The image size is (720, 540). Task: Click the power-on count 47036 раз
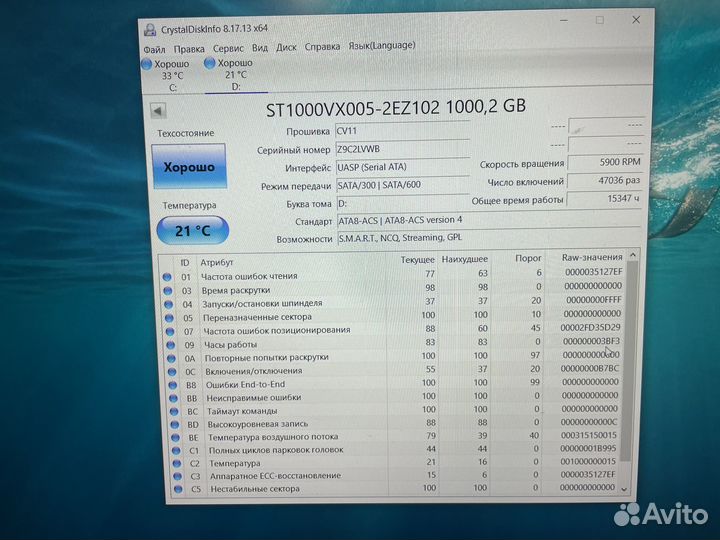[x=604, y=180]
